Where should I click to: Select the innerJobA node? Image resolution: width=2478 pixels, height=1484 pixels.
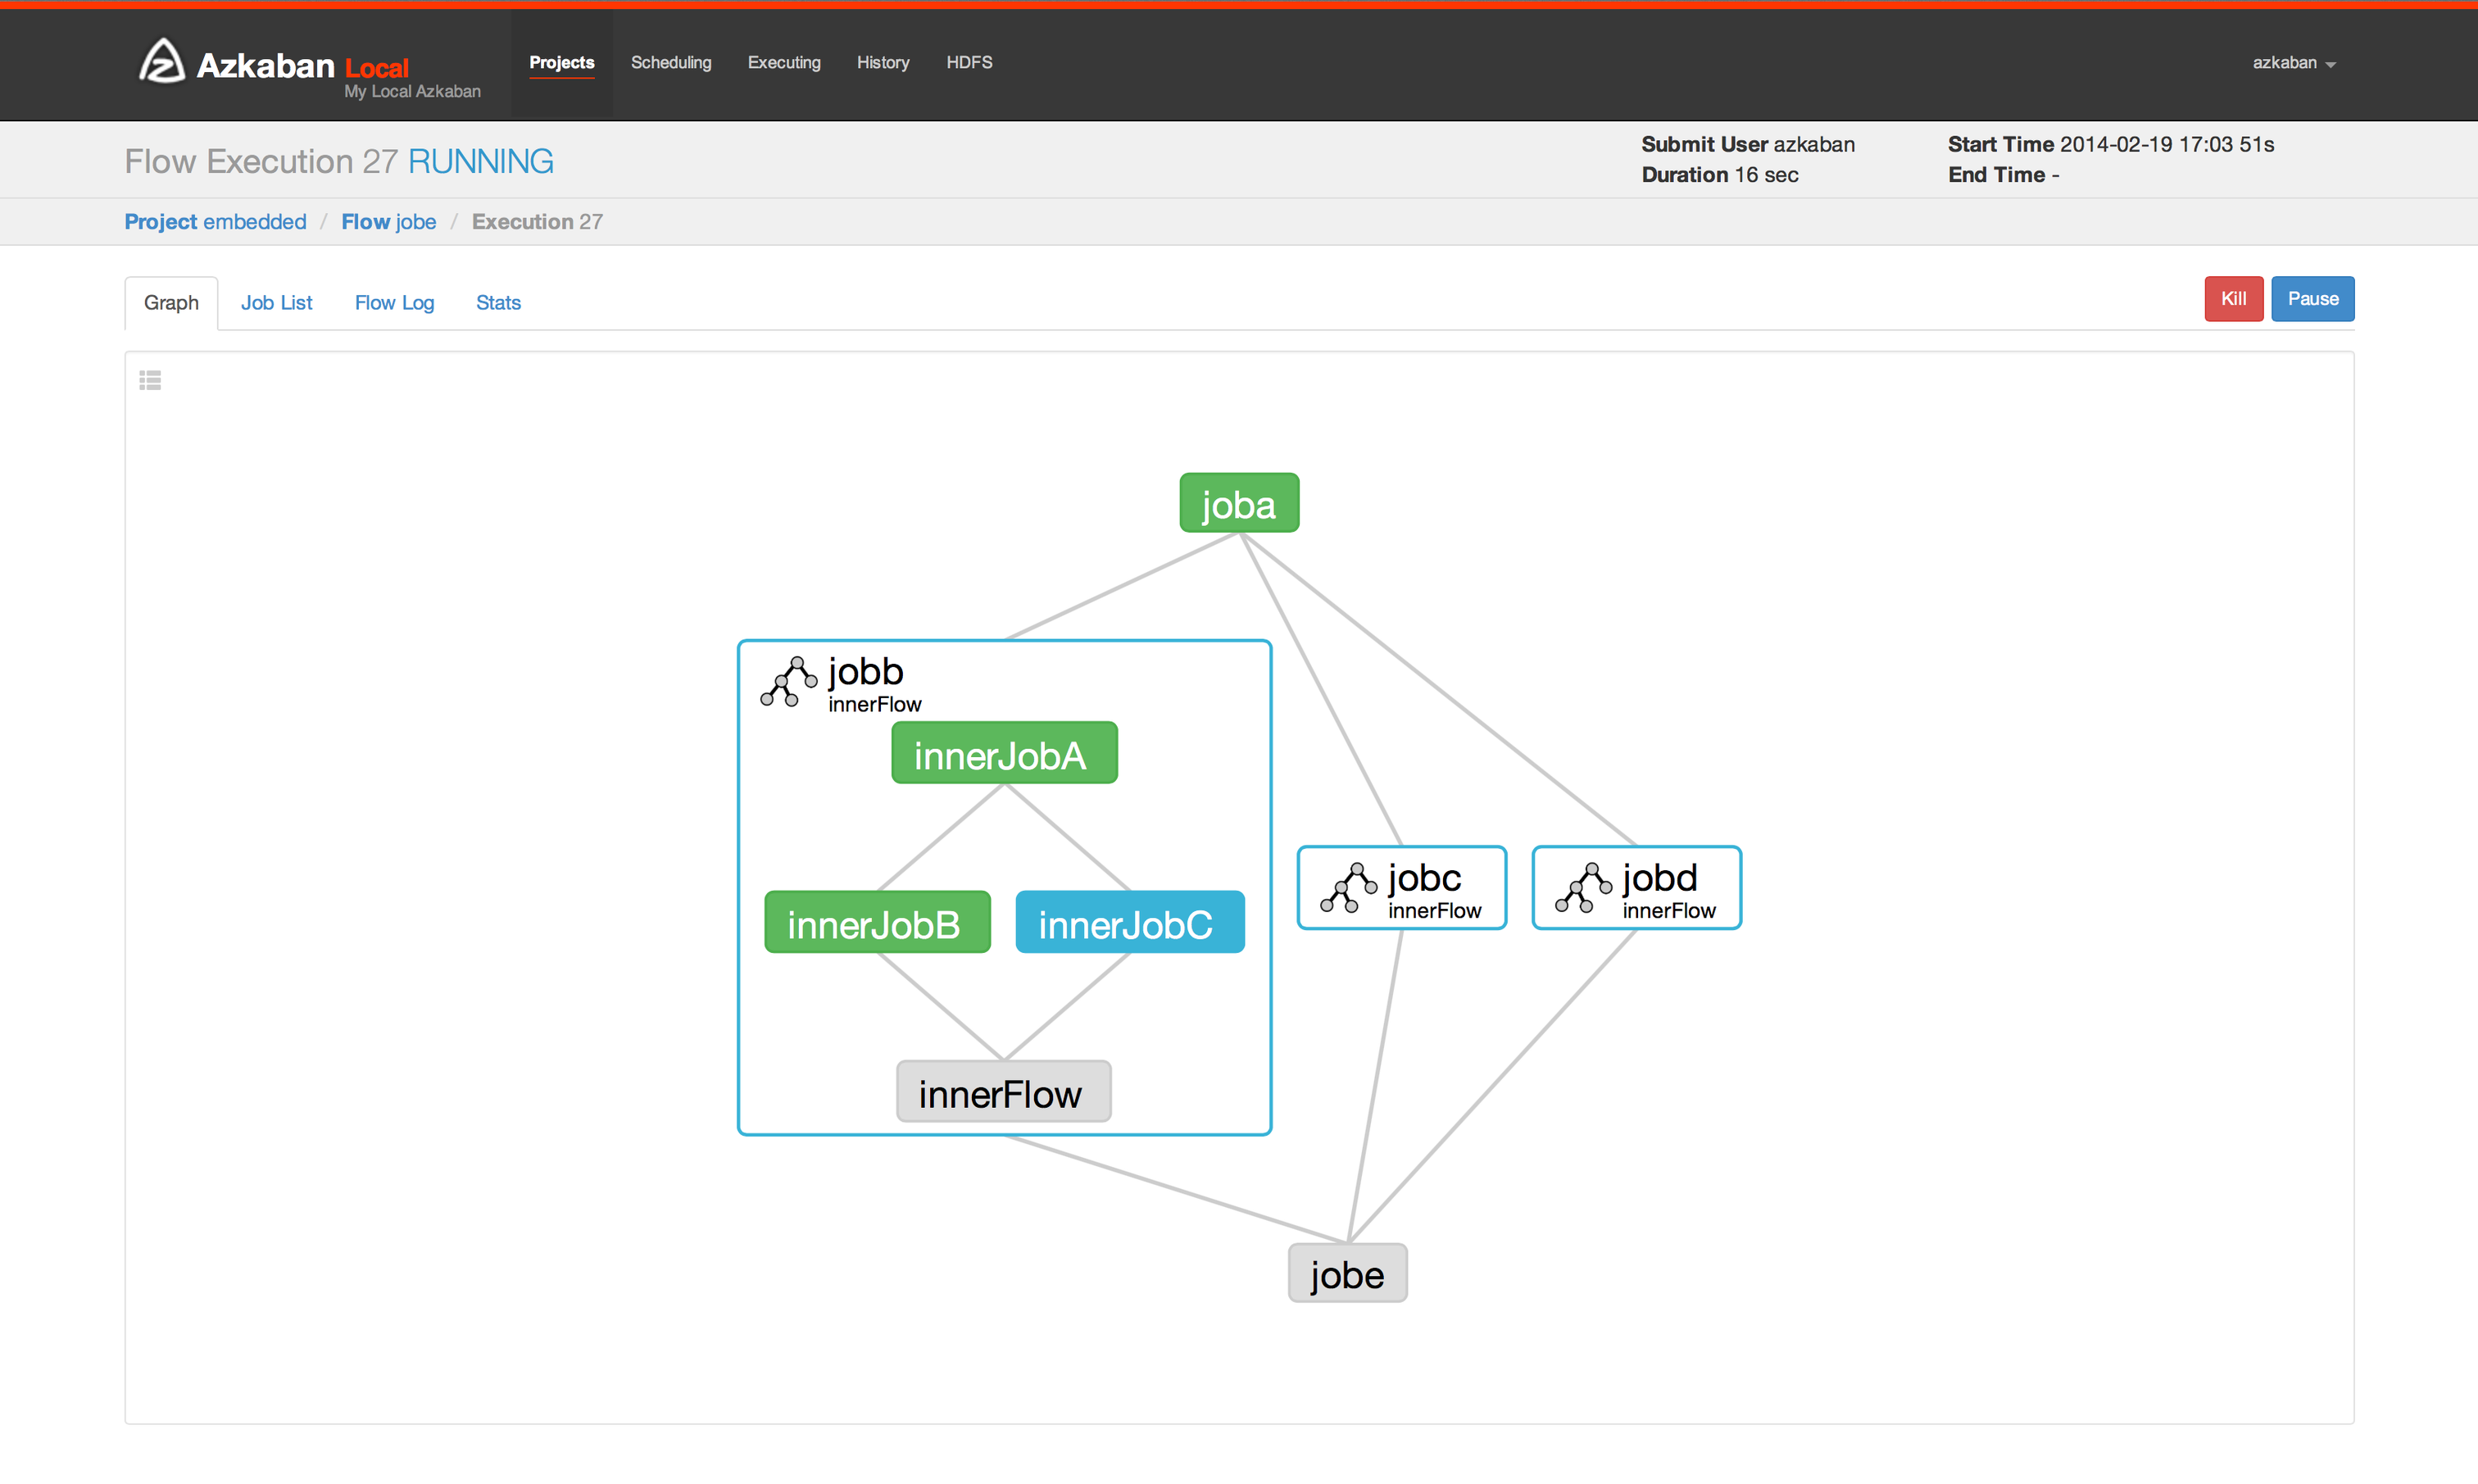point(1003,754)
